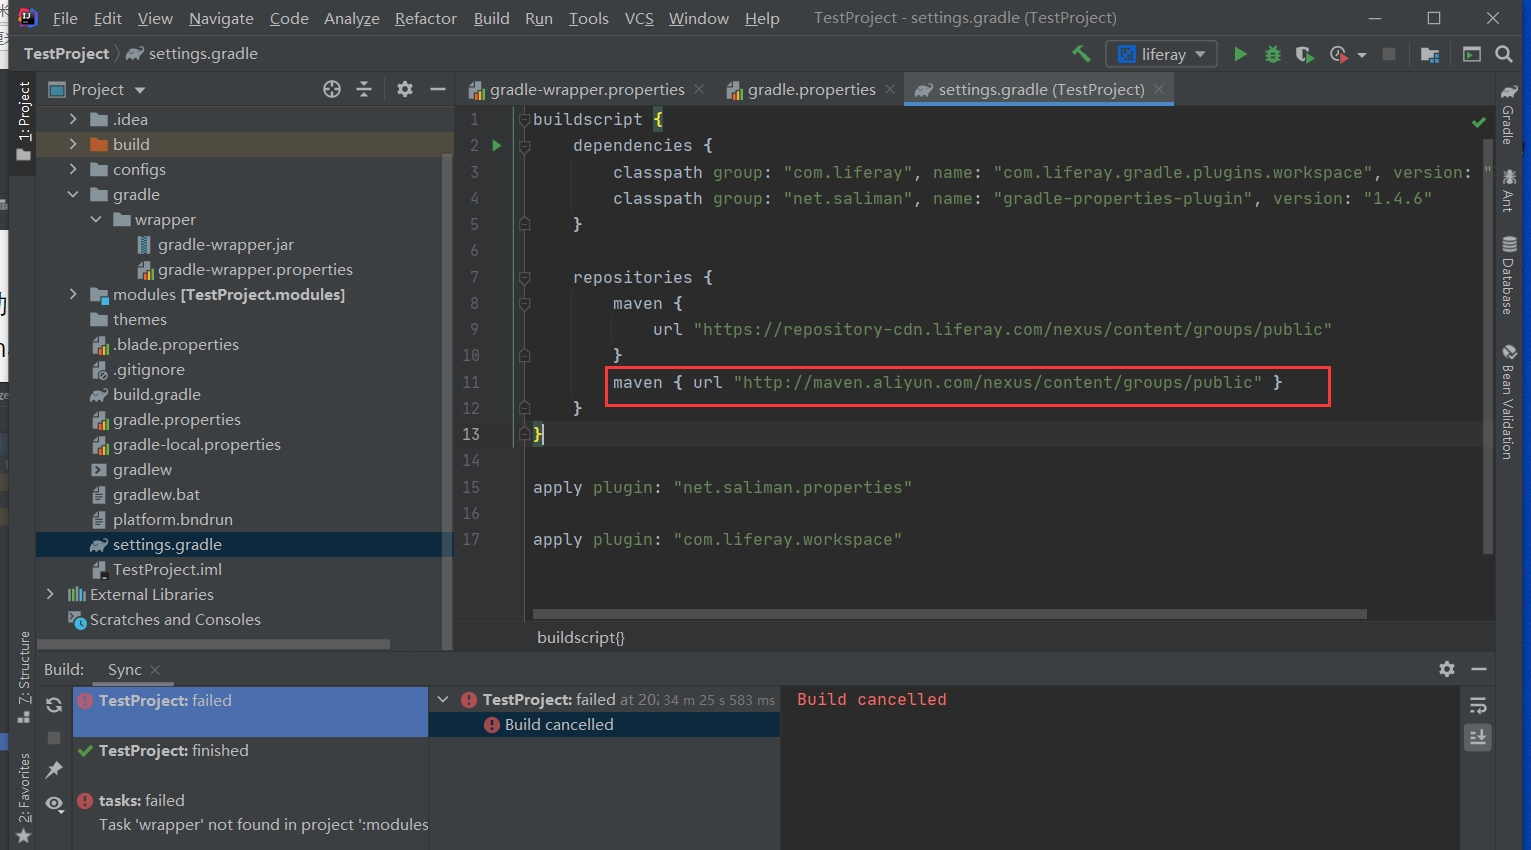The width and height of the screenshot is (1531, 850).
Task: Minimize the Build tool window
Action: point(1479,669)
